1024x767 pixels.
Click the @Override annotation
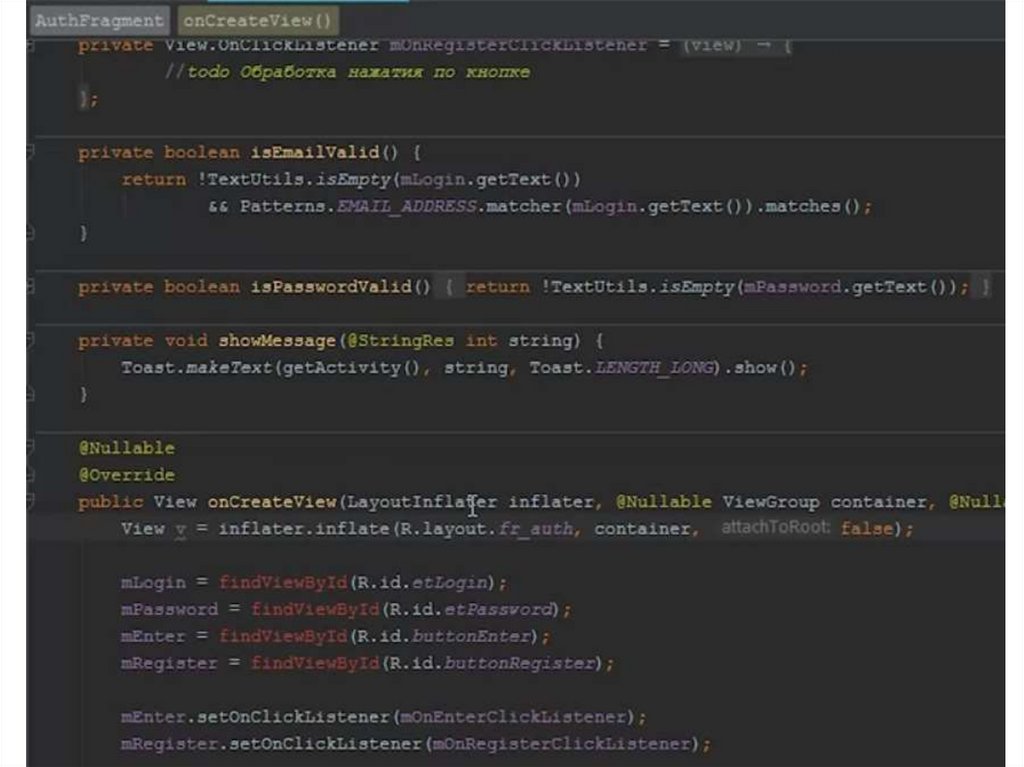126,475
